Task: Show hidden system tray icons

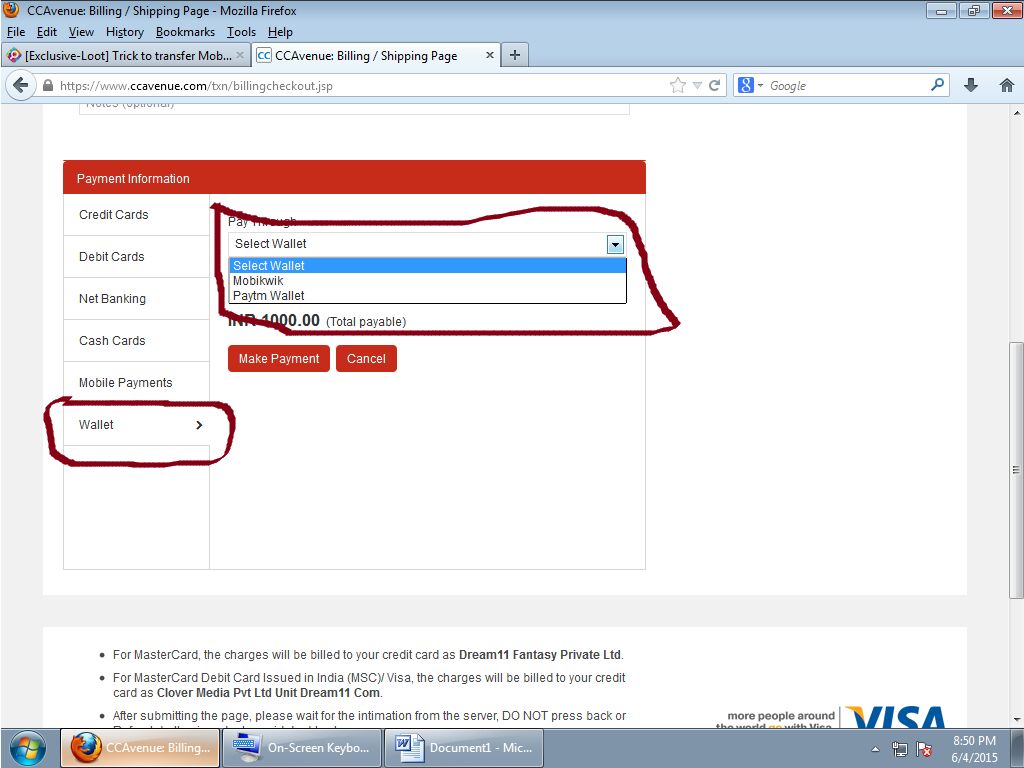Action: coord(875,749)
